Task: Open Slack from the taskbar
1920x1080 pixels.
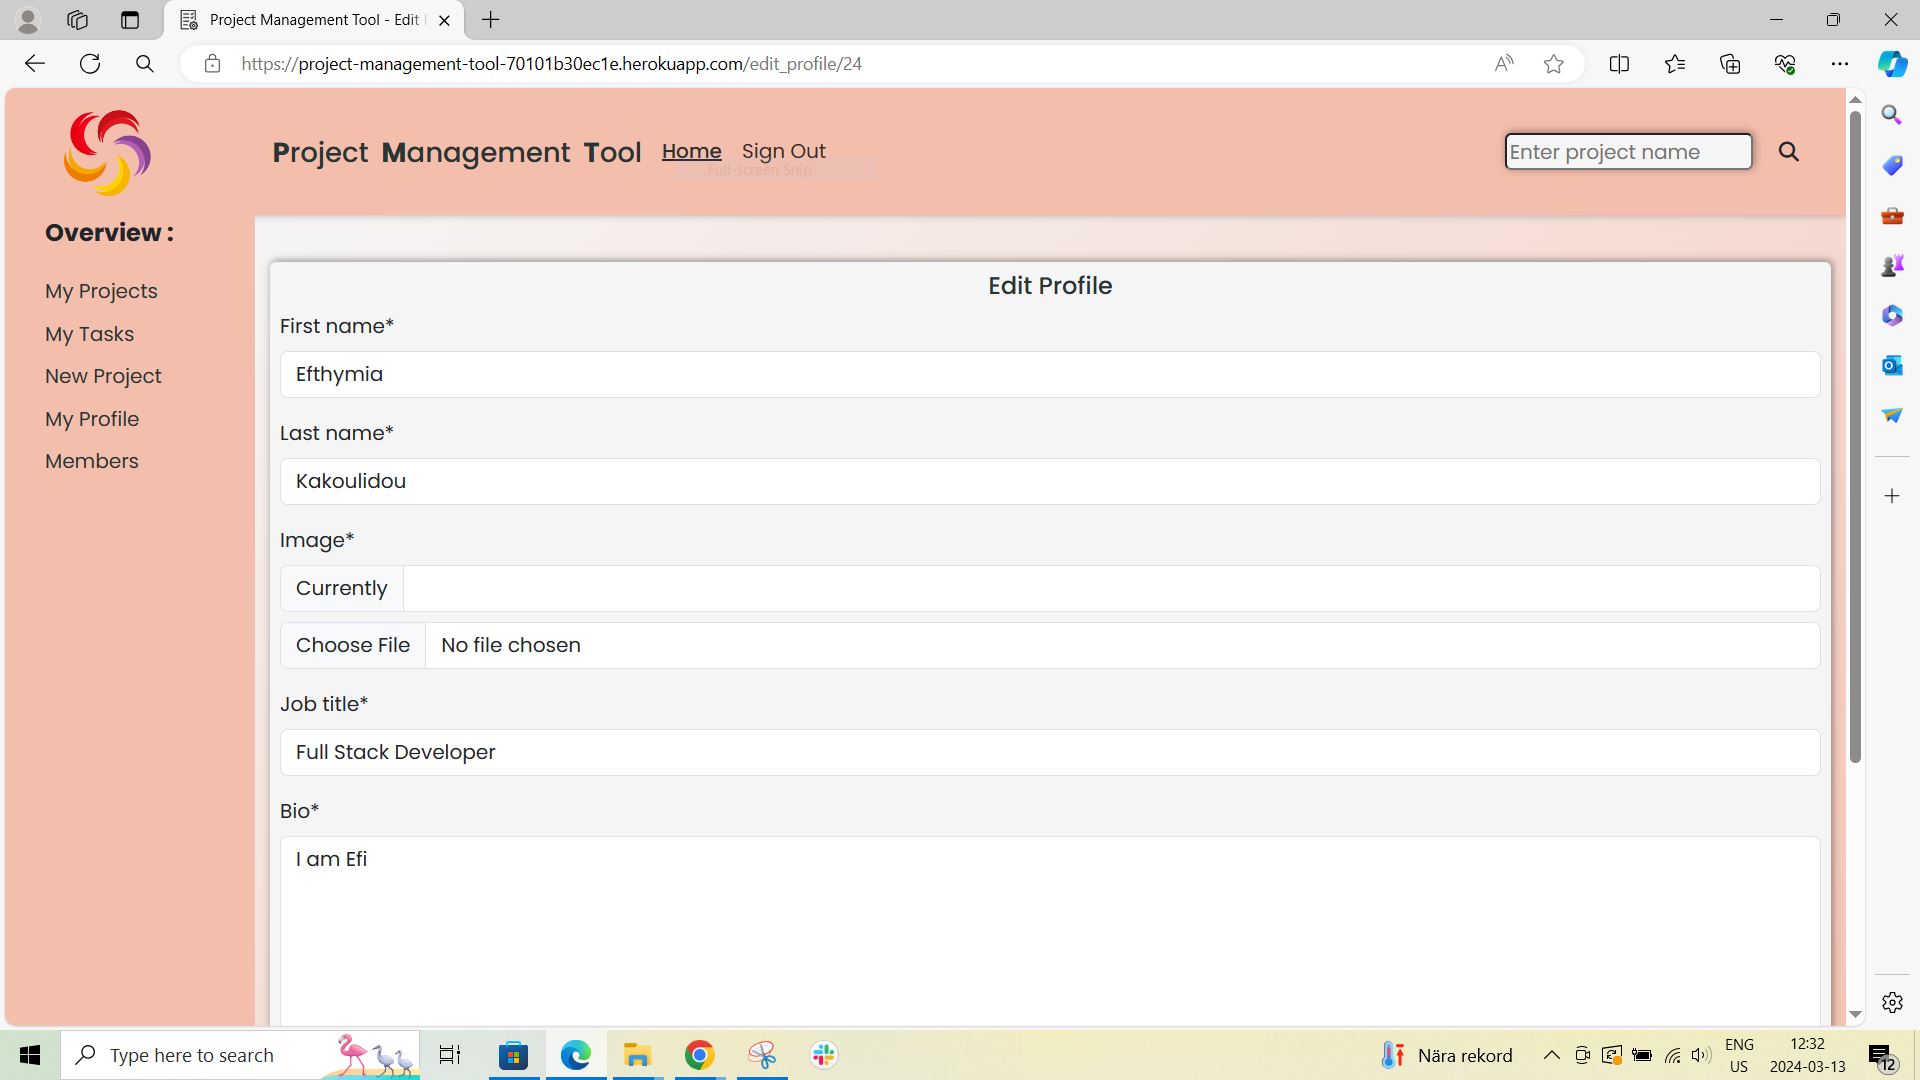Action: (x=822, y=1054)
